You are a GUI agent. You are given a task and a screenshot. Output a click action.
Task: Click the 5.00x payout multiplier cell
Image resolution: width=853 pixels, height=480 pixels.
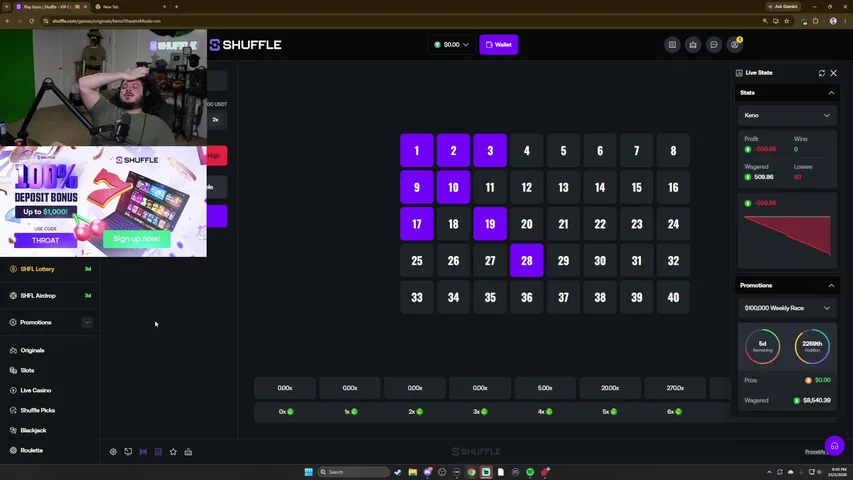point(545,388)
